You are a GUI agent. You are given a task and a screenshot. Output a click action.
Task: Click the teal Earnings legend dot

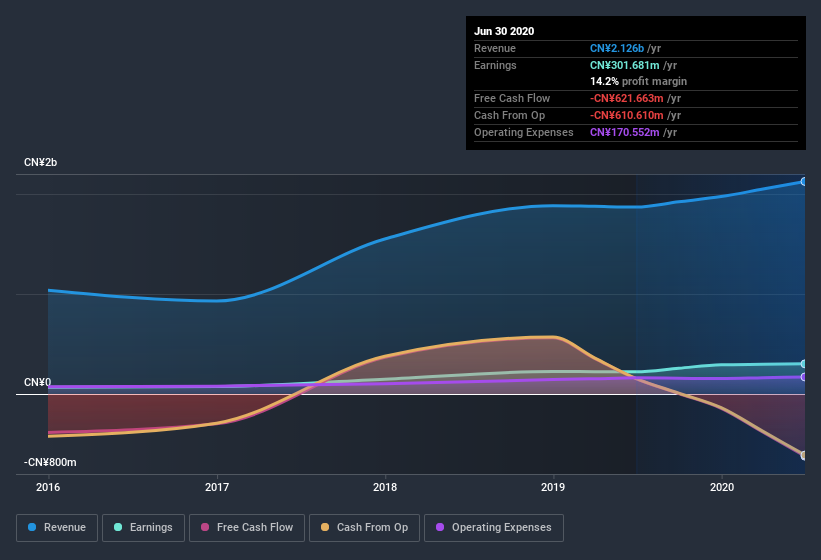click(x=118, y=527)
